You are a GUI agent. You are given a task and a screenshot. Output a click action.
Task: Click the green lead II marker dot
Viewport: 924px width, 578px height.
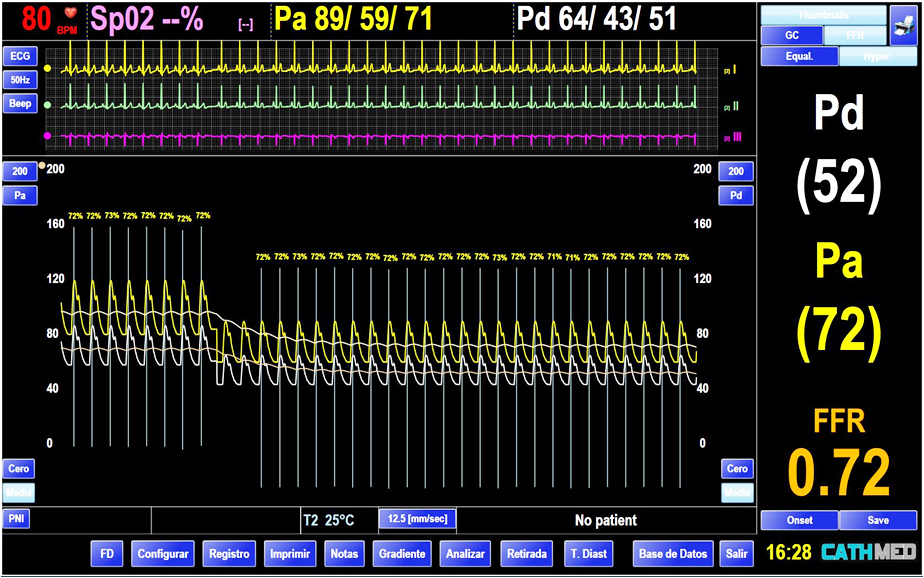(x=47, y=101)
